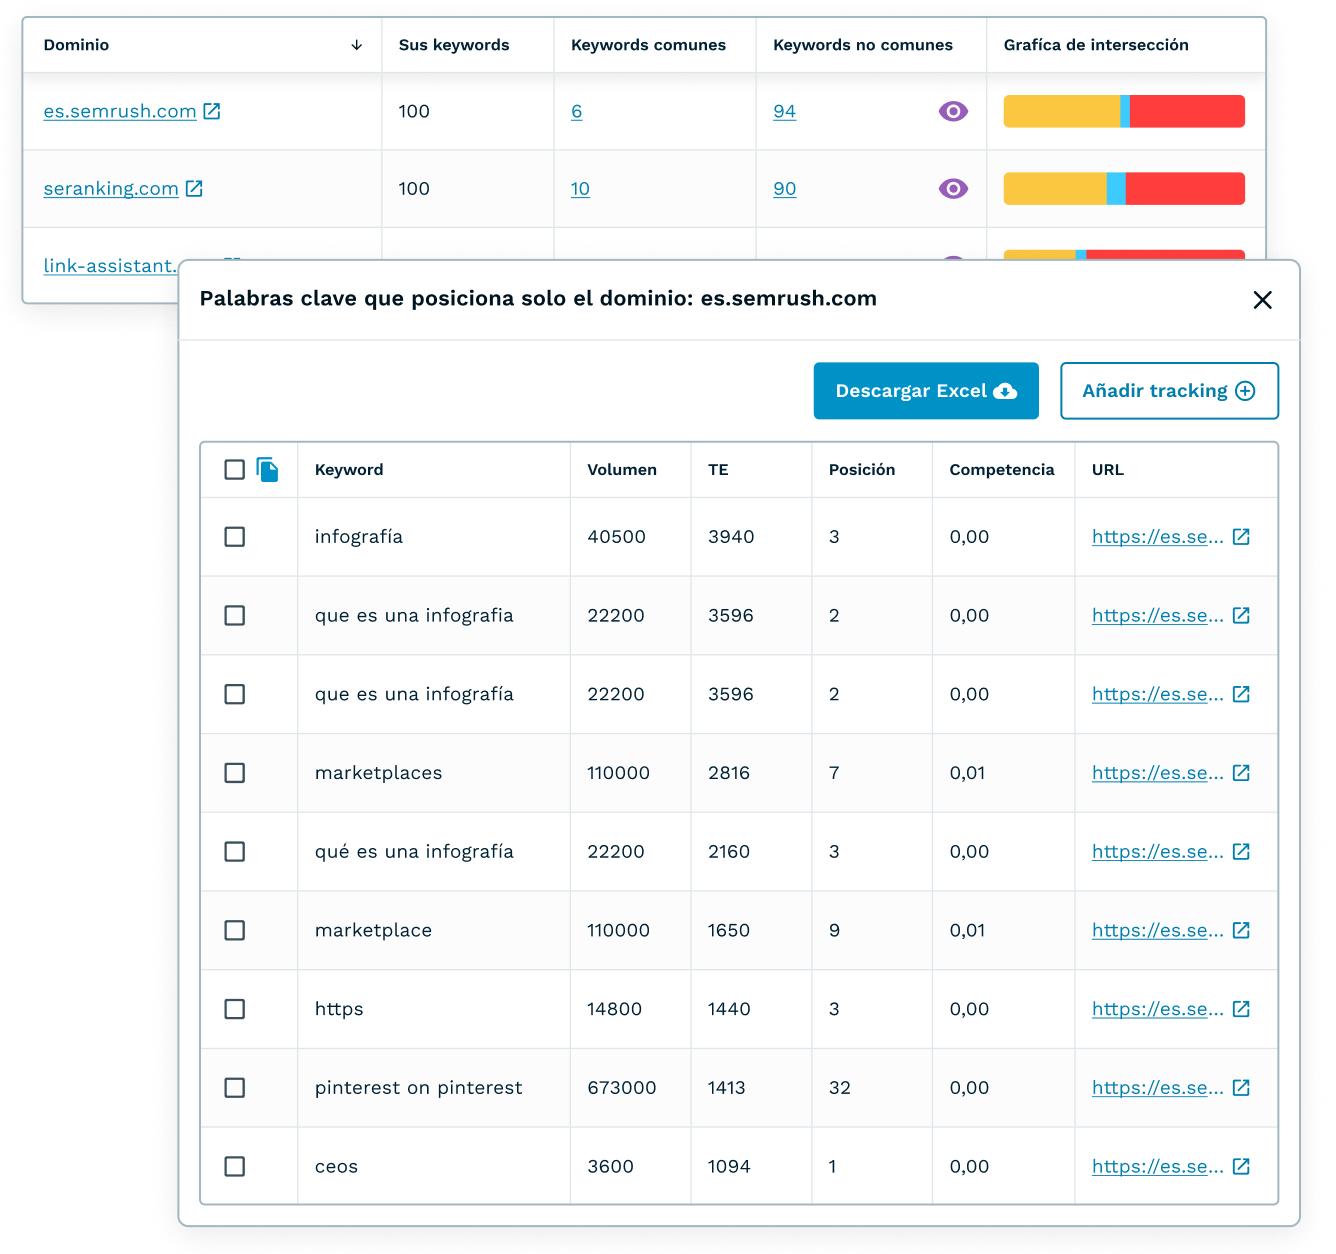Download Excel with Descargar Excel button
Screen dimensions: 1336x1254
click(x=925, y=391)
